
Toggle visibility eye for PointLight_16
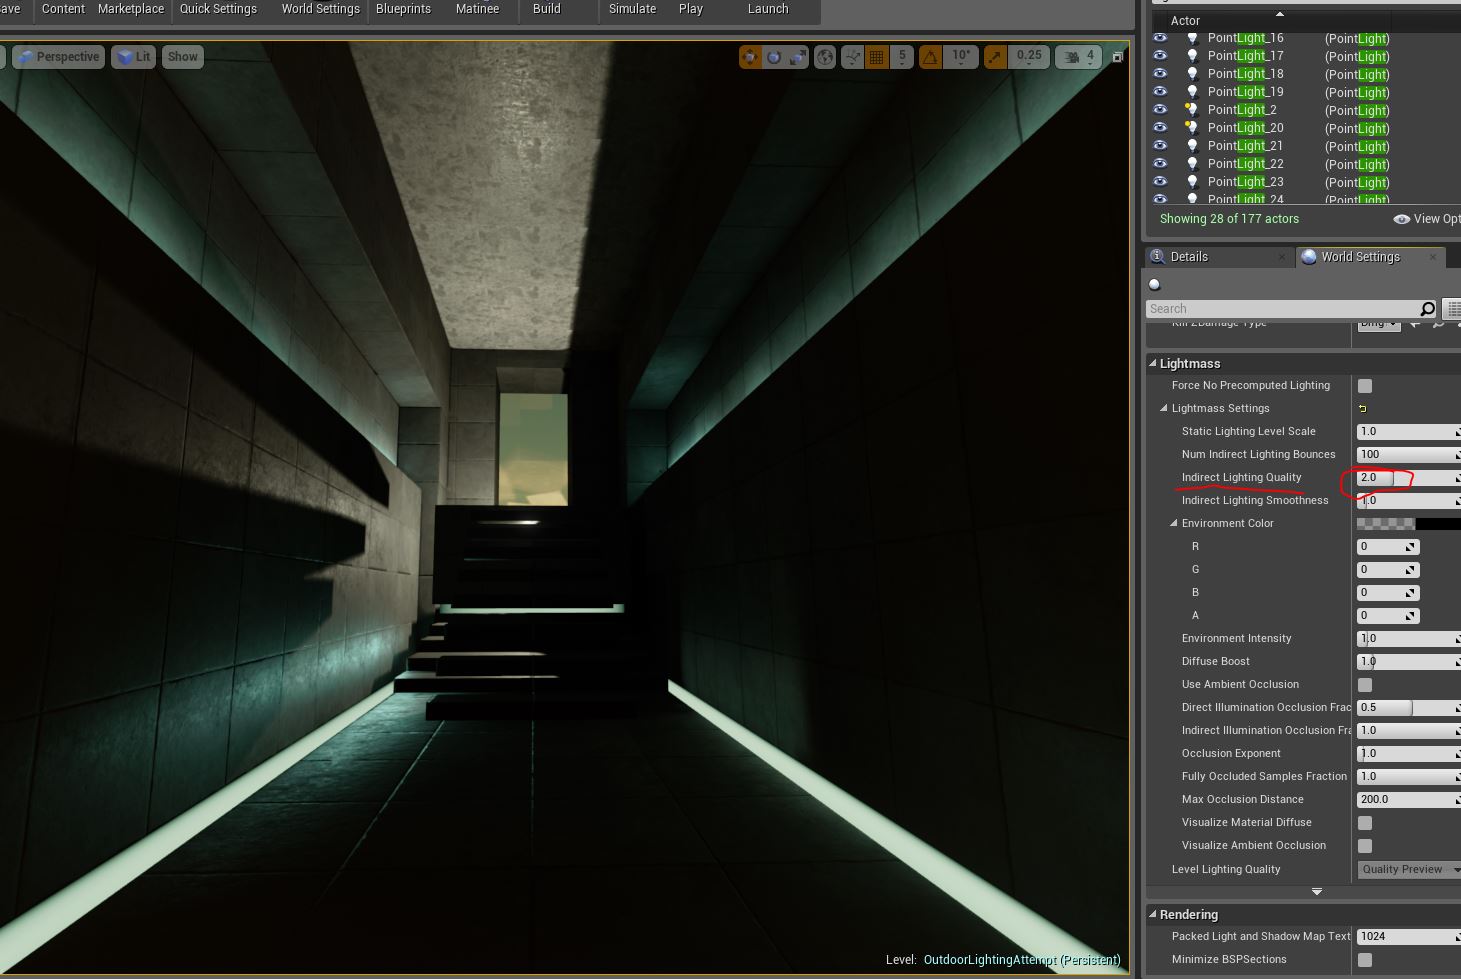tap(1160, 38)
